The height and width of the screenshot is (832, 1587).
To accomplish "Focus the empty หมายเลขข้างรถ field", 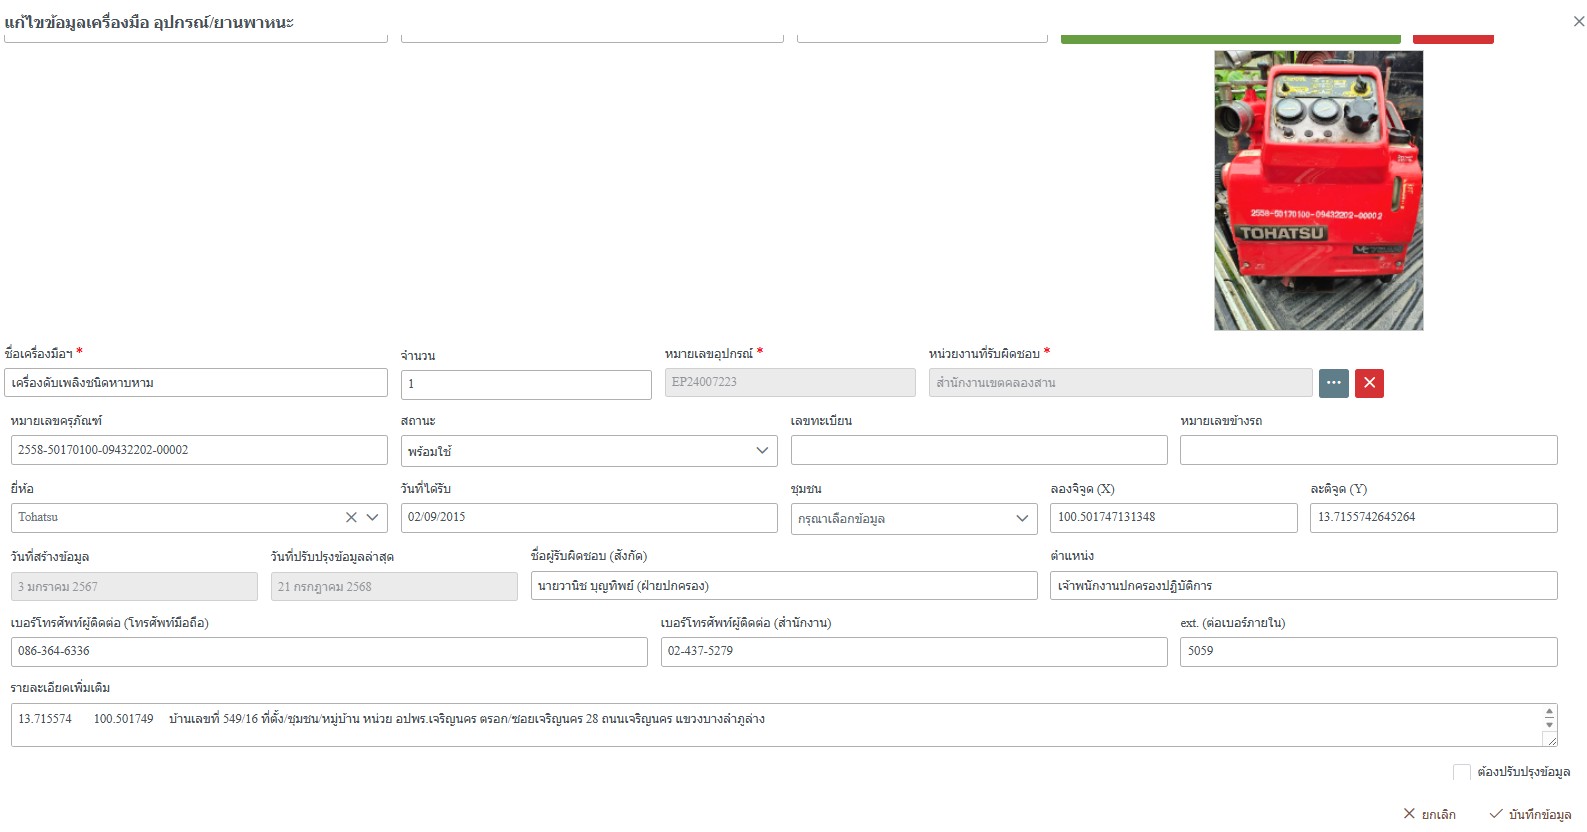I will click(1369, 450).
